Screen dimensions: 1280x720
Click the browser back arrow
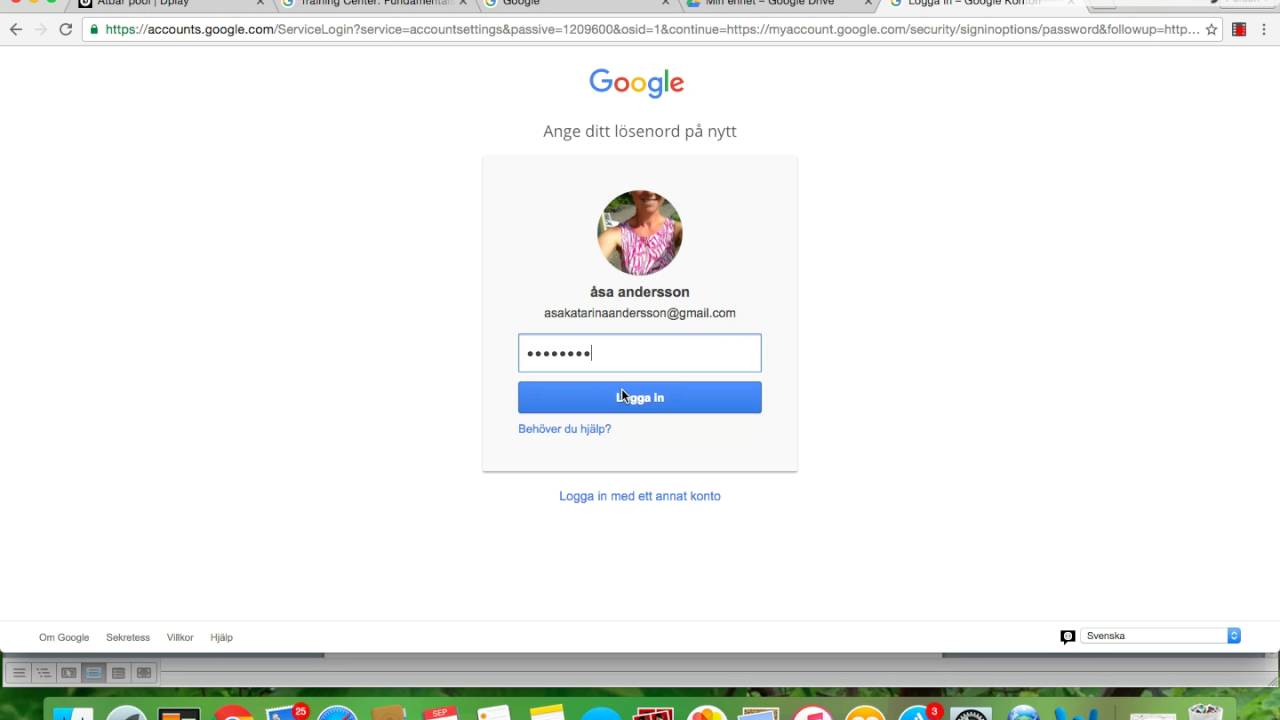16,29
